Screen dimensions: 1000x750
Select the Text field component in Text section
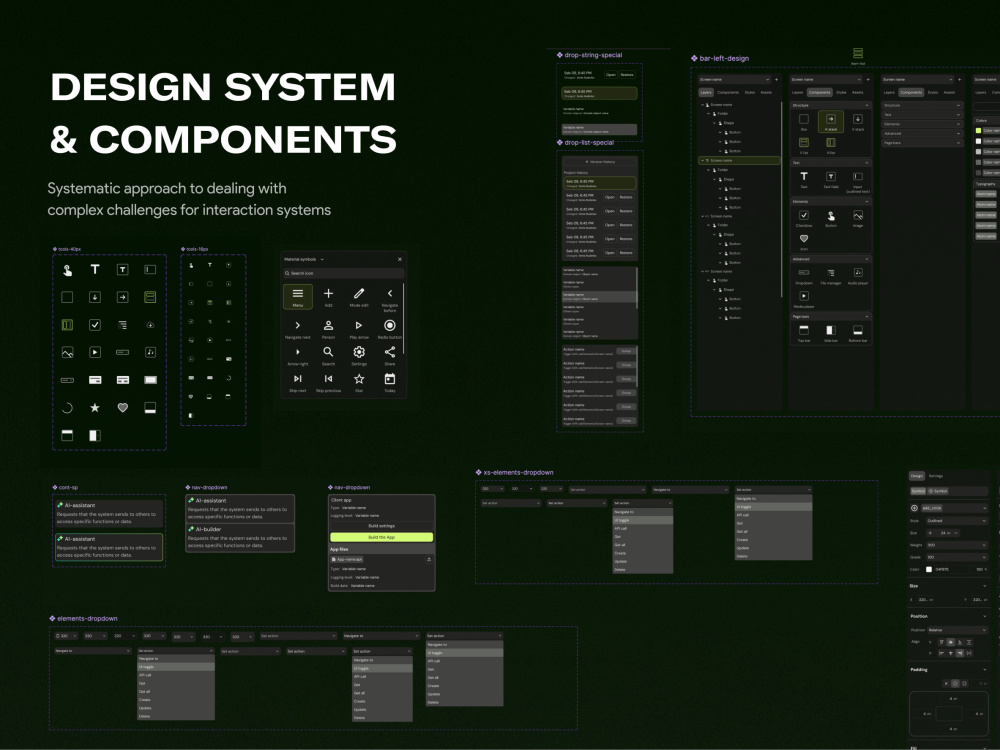point(831,179)
